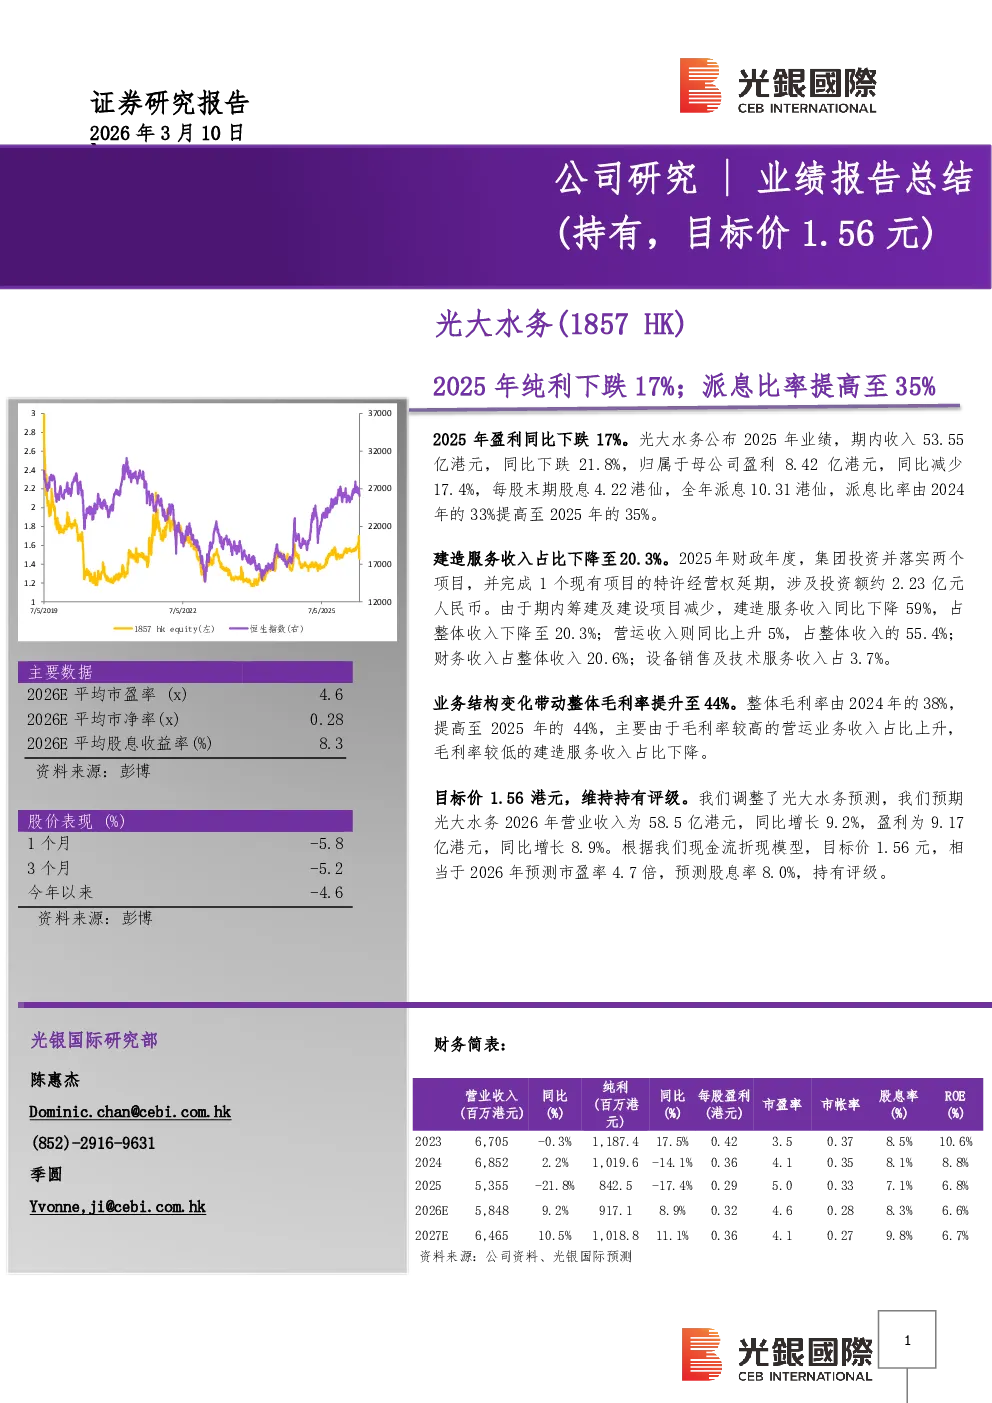The width and height of the screenshot is (992, 1403).
Task: Click paragraph heading 业务结构变化带动整体毛利率提升至44%
Action: pyautogui.click(x=586, y=703)
